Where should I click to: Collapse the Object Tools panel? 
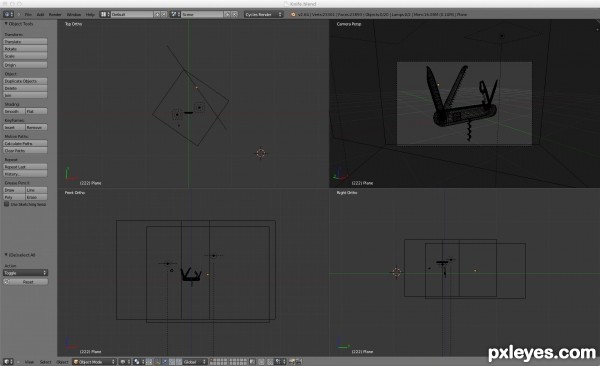6,24
